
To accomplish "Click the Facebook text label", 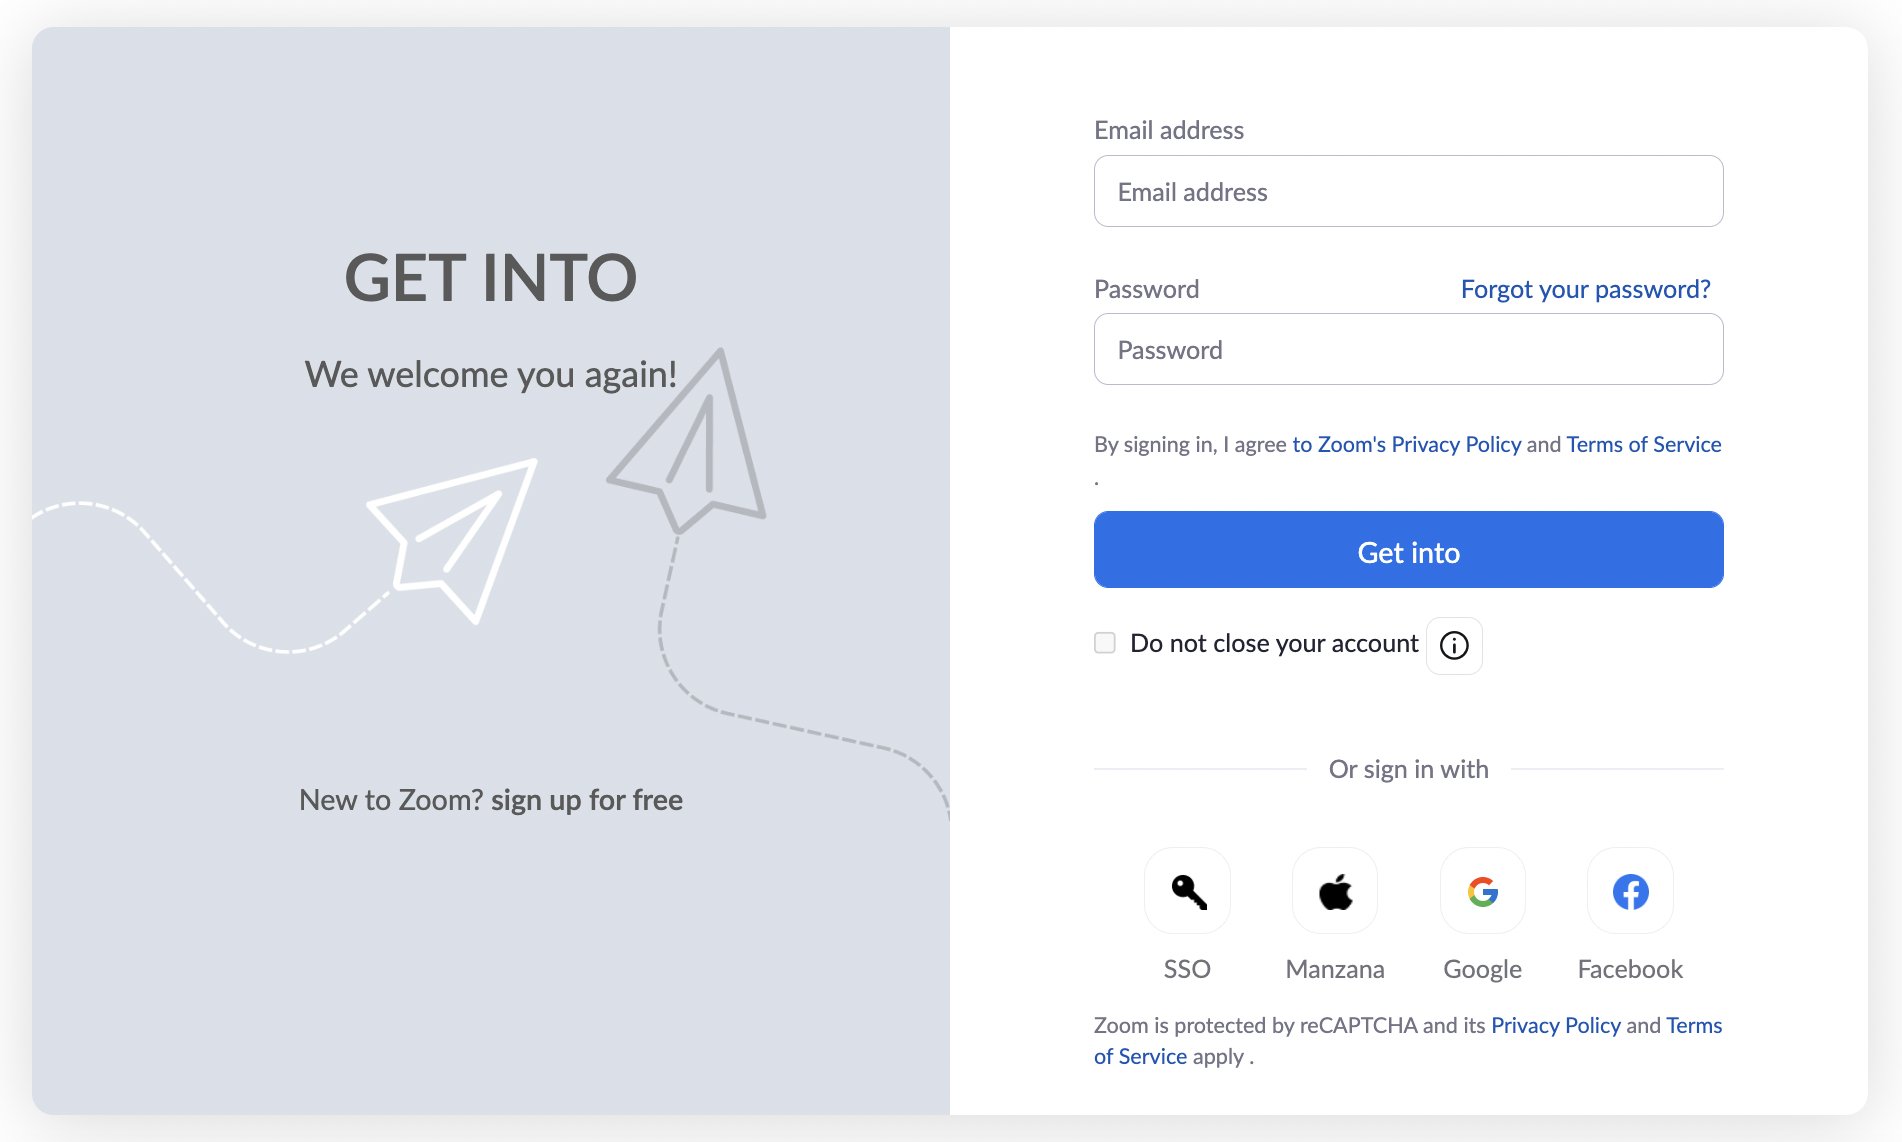I will [1630, 969].
